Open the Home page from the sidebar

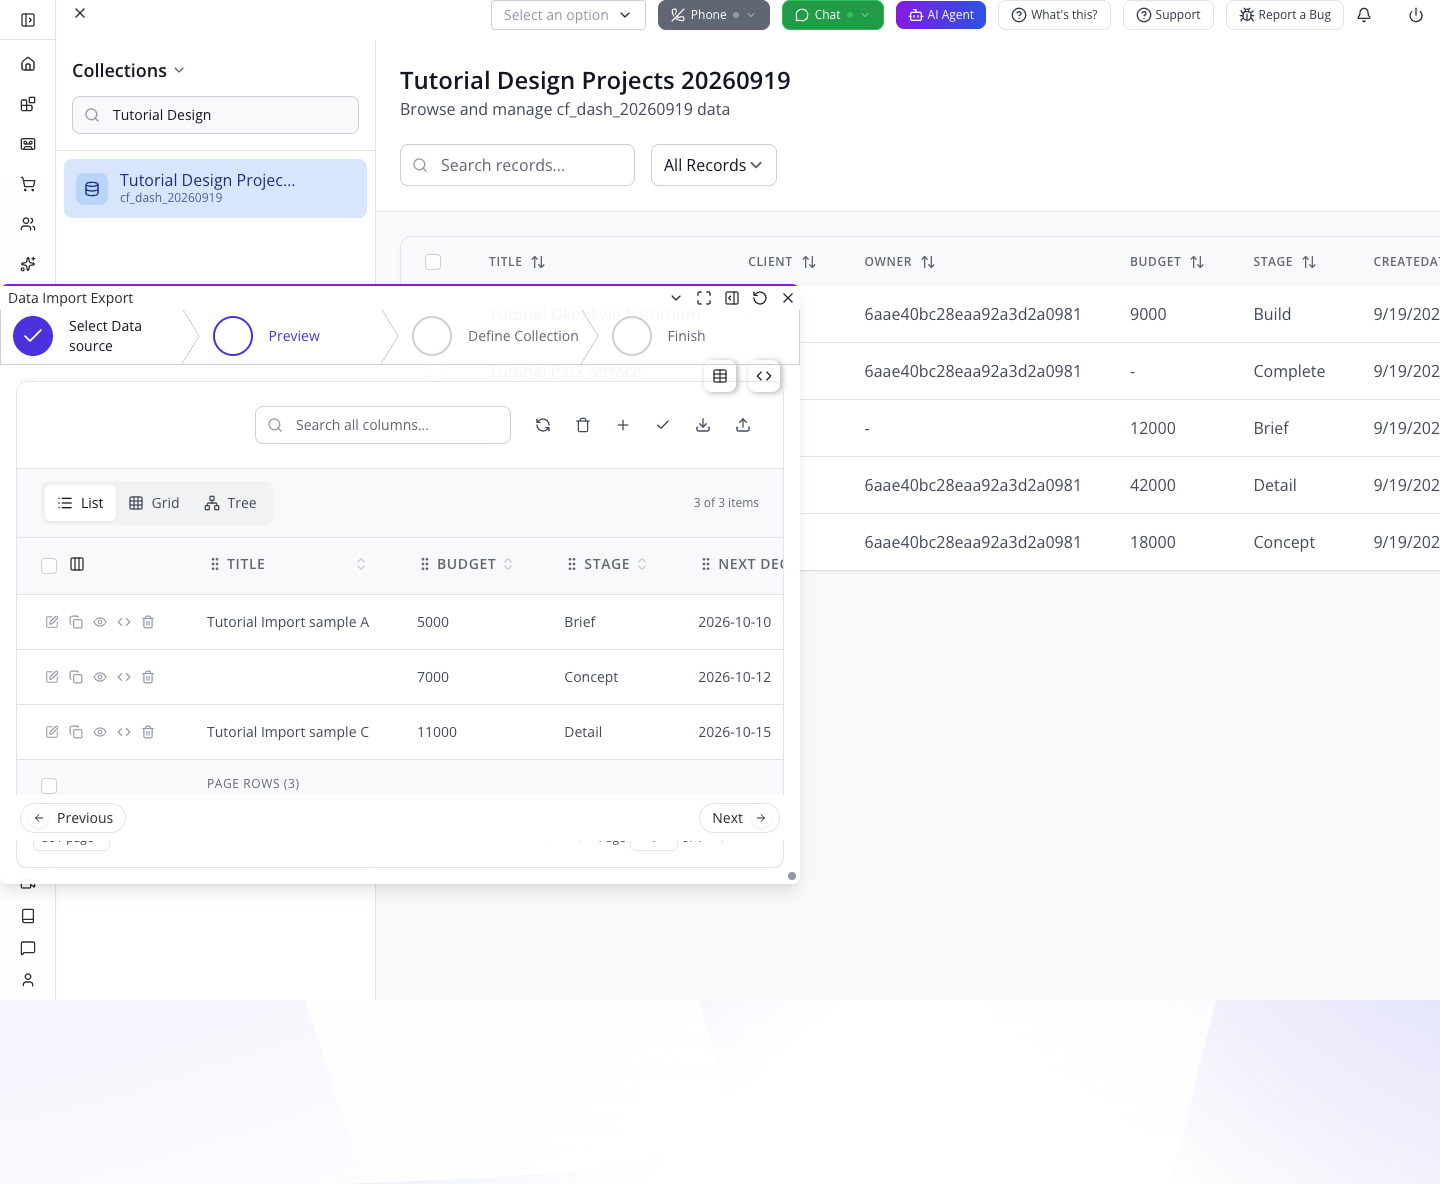(x=28, y=64)
